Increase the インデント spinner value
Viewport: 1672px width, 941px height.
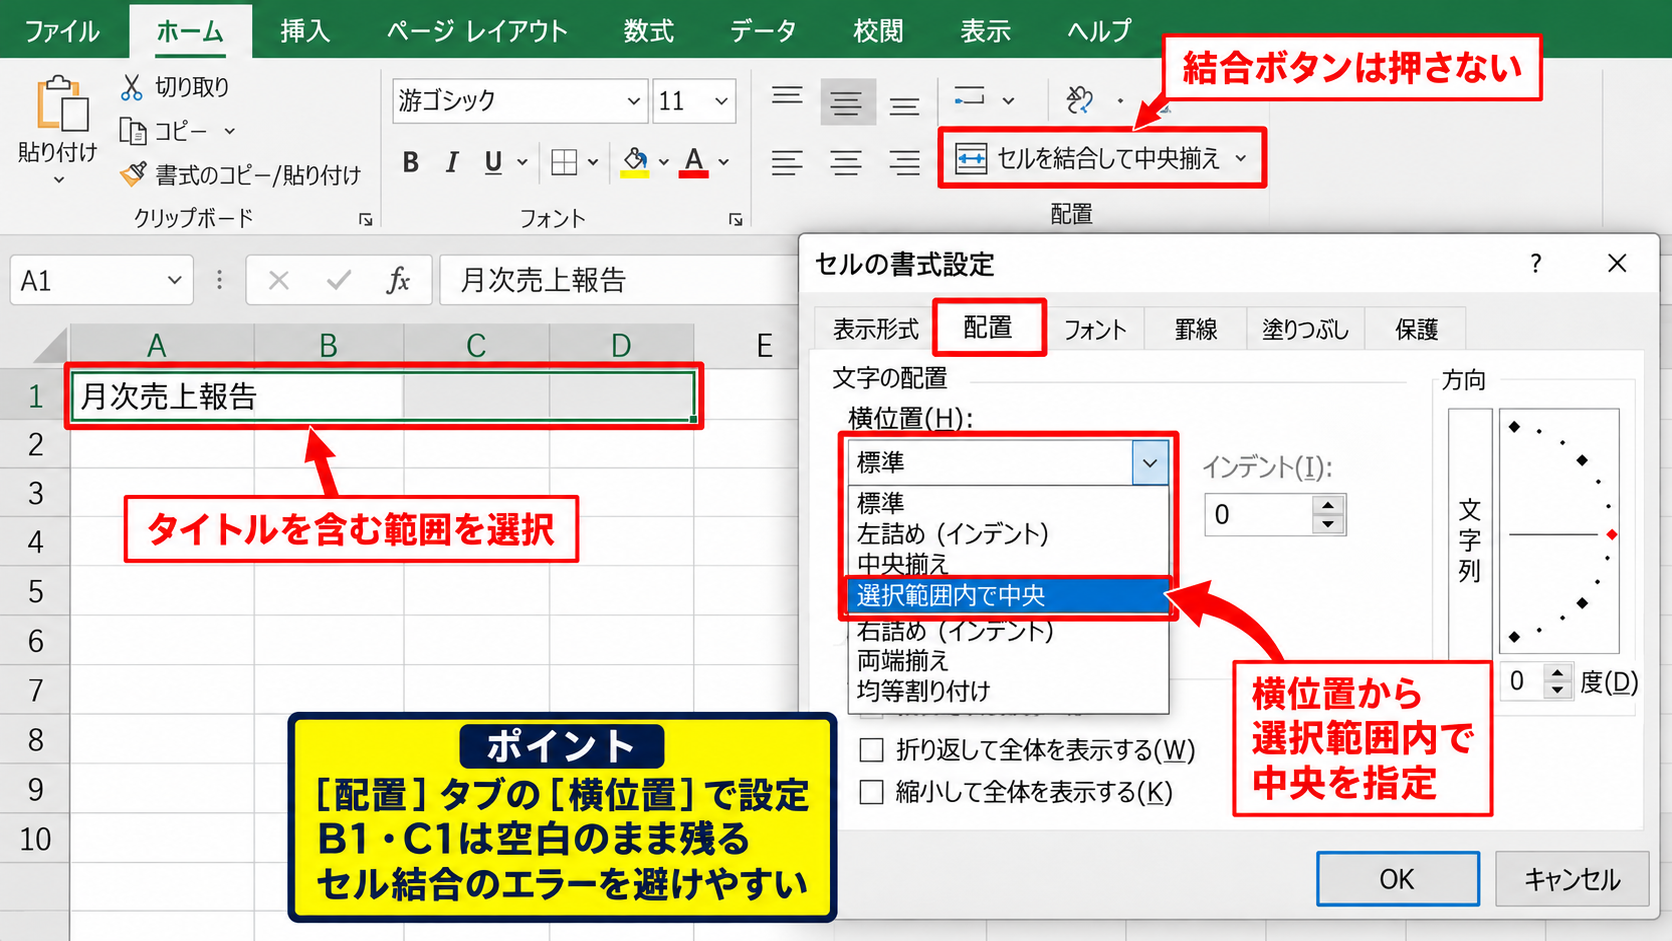[x=1328, y=505]
